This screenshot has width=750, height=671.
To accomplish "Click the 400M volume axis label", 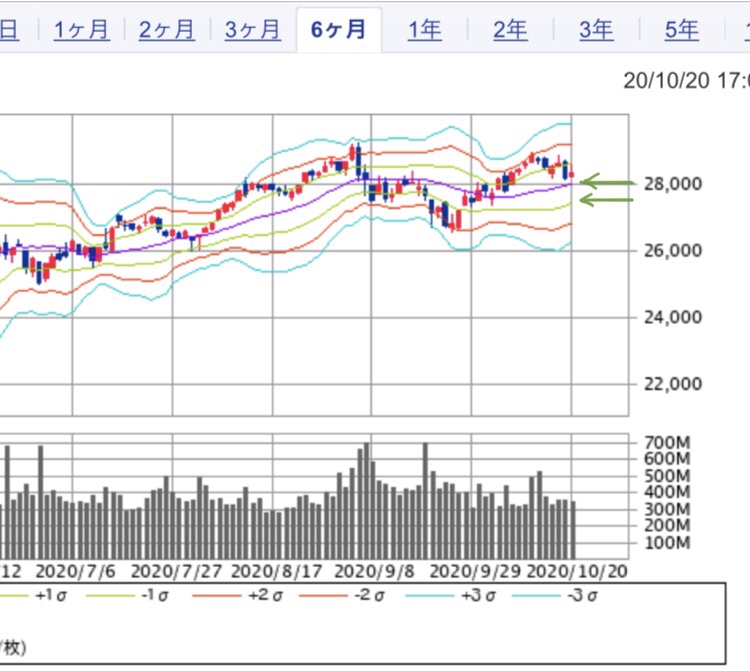I will 667,492.
